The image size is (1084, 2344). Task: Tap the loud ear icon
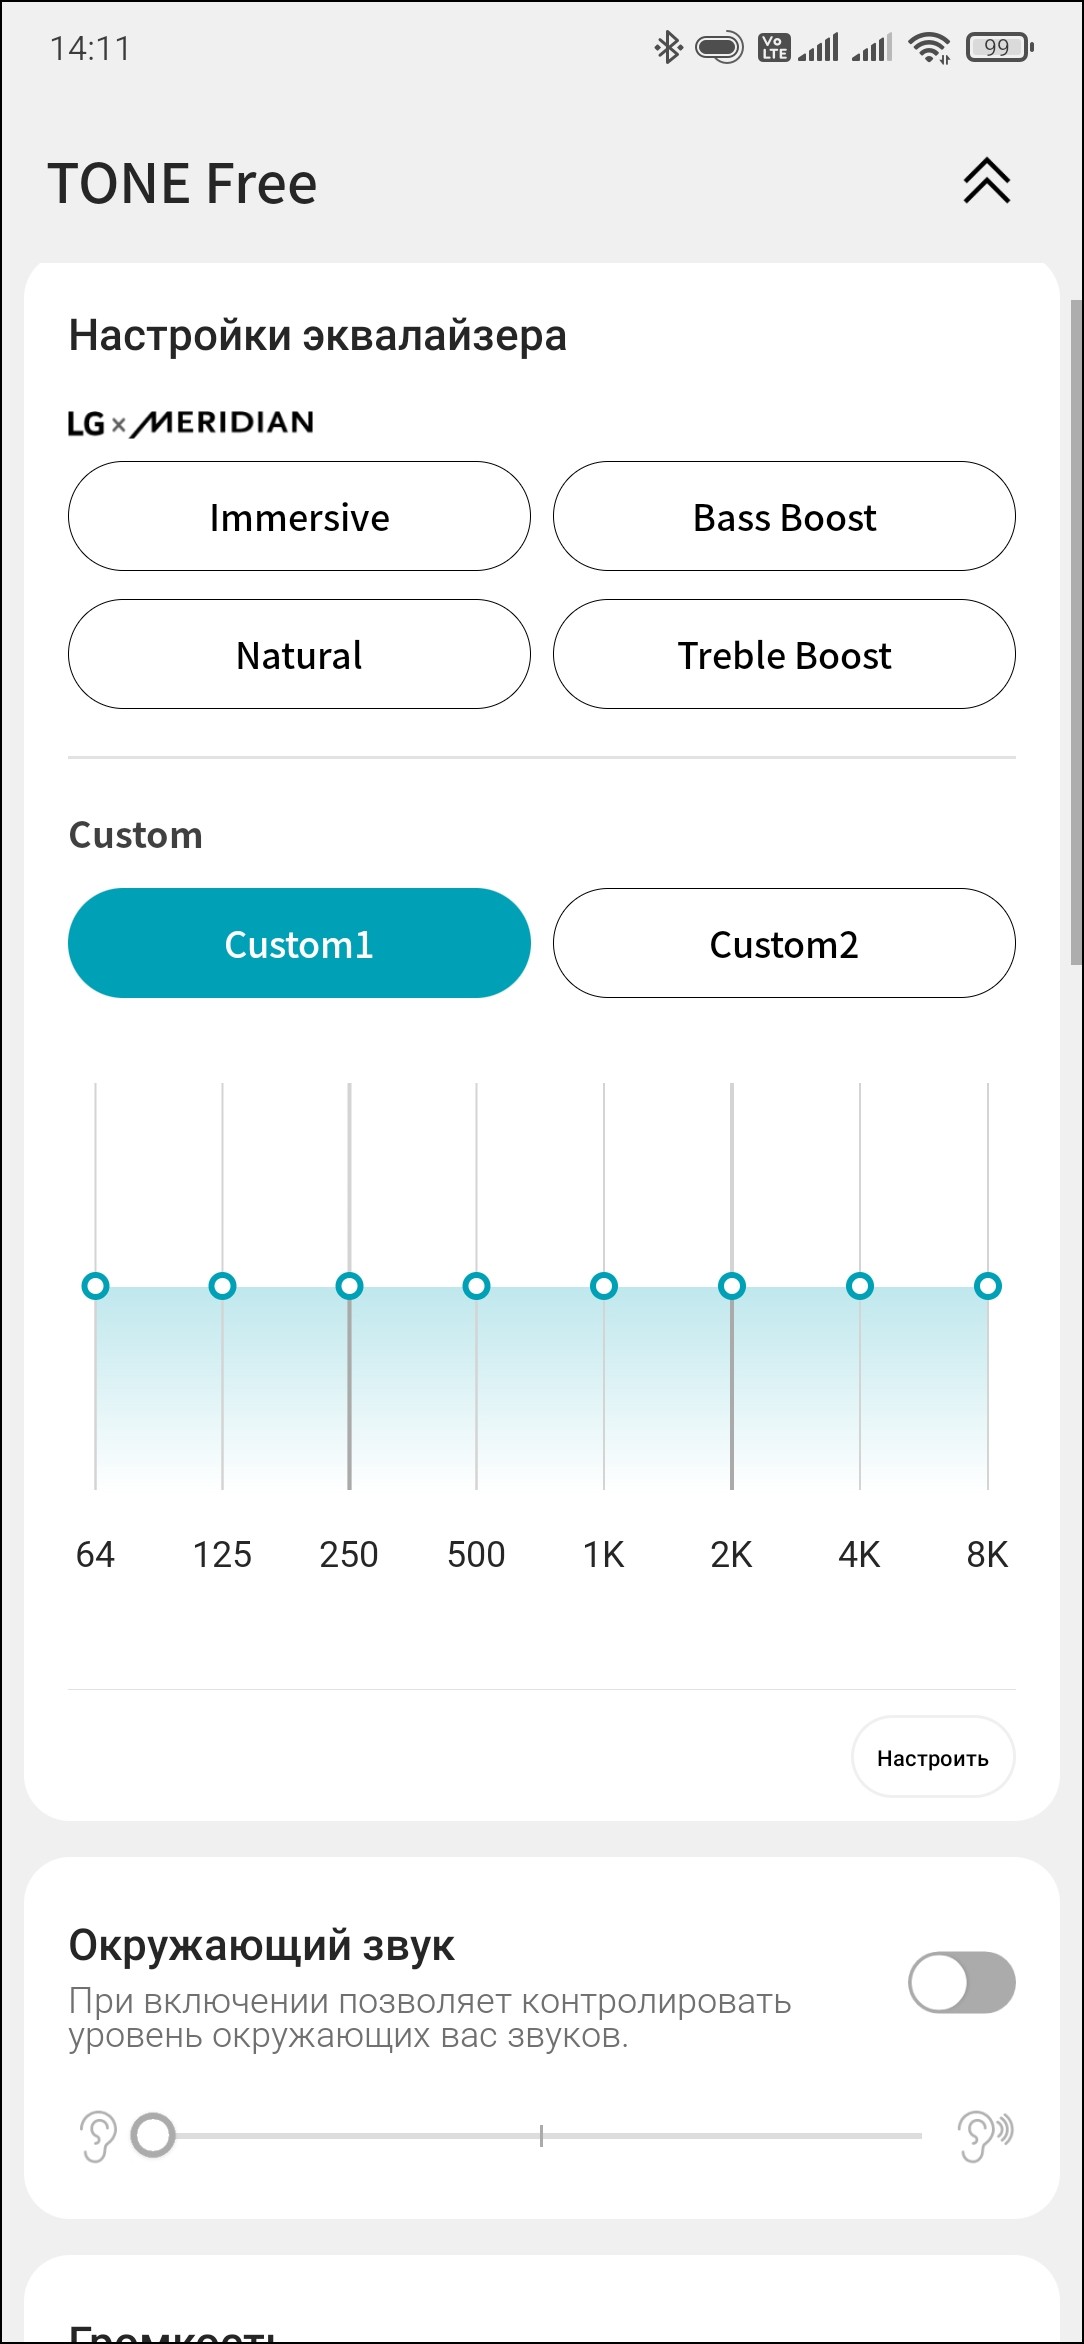tap(984, 2136)
